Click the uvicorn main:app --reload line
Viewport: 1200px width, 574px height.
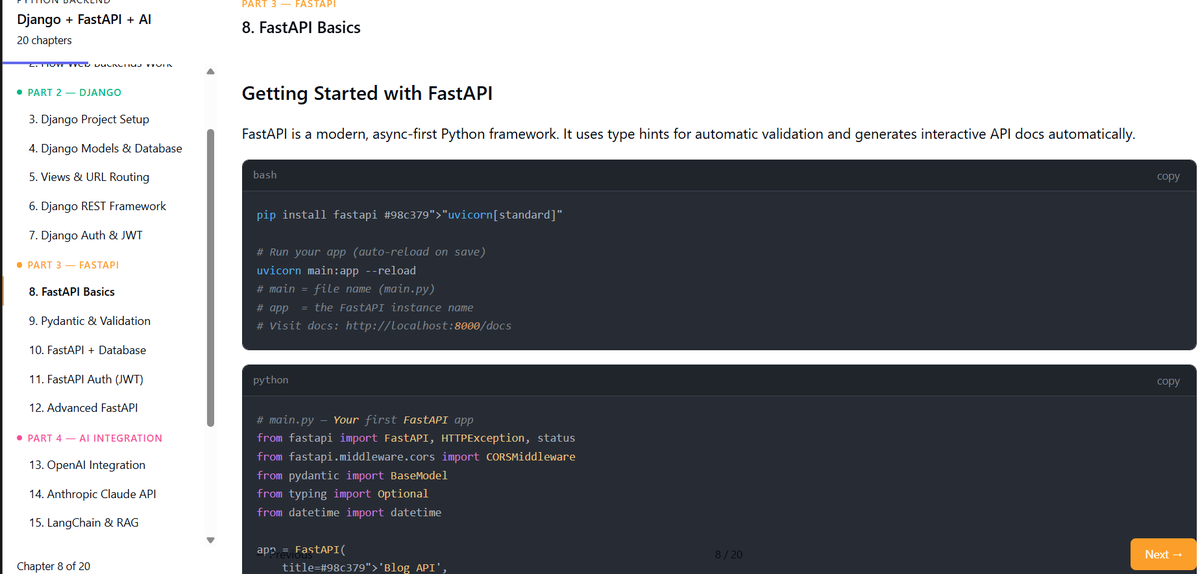pos(336,270)
